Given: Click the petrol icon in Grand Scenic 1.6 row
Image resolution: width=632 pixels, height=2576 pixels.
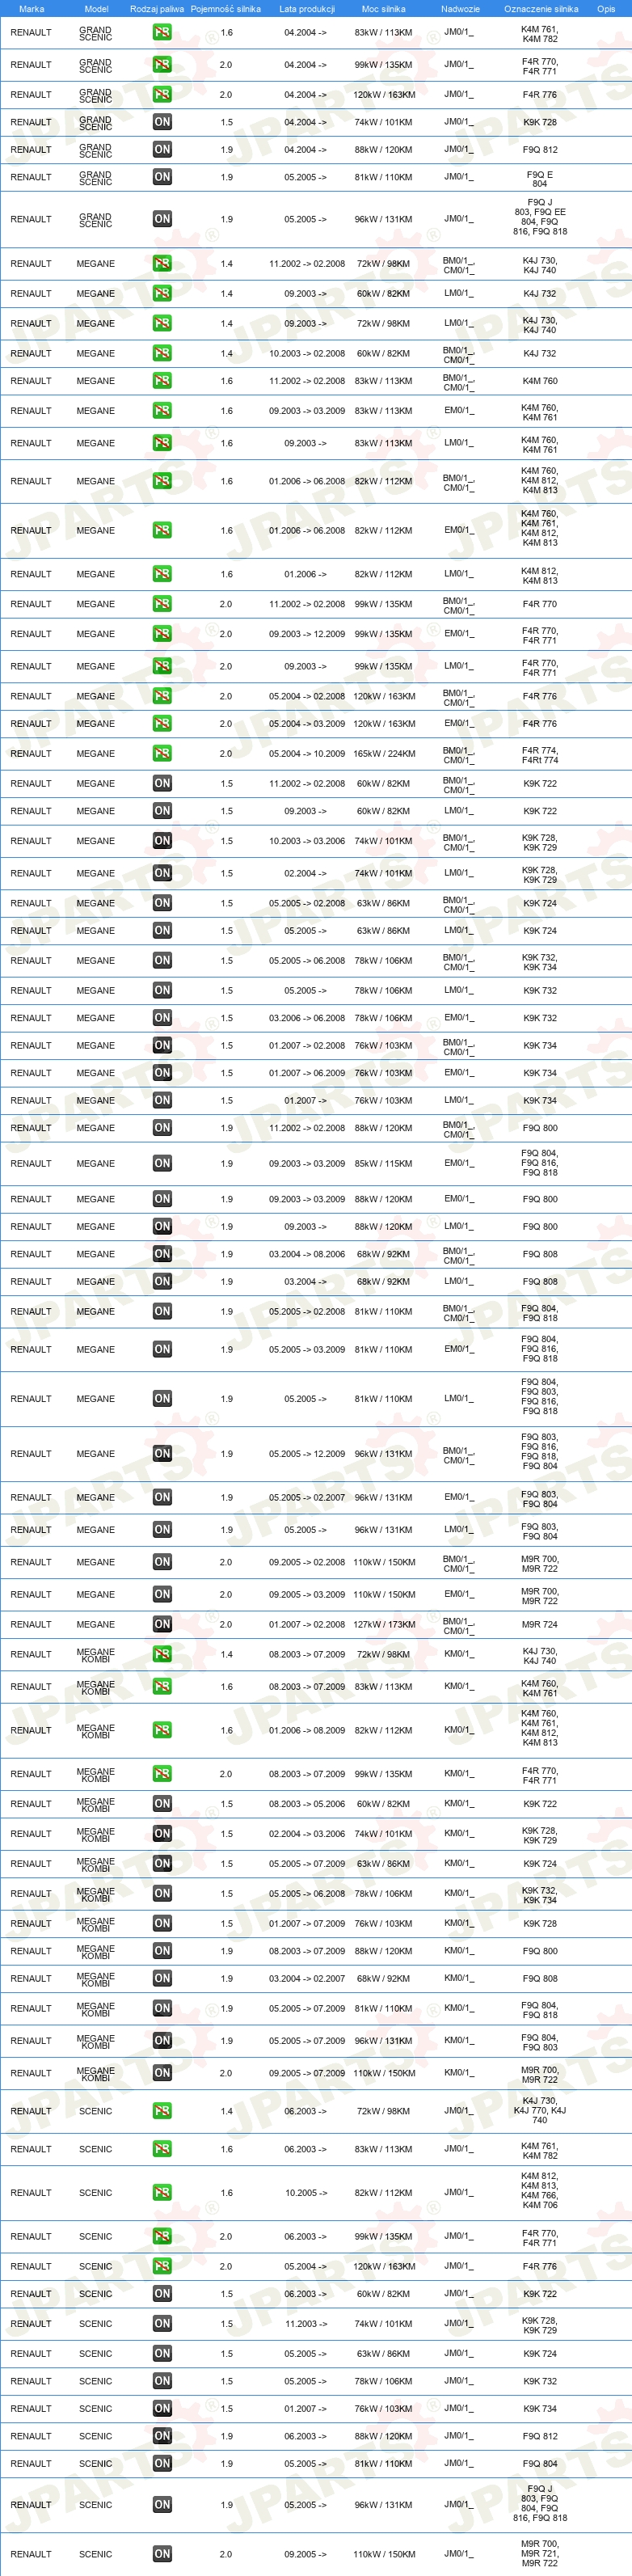Looking at the screenshot, I should 162,32.
